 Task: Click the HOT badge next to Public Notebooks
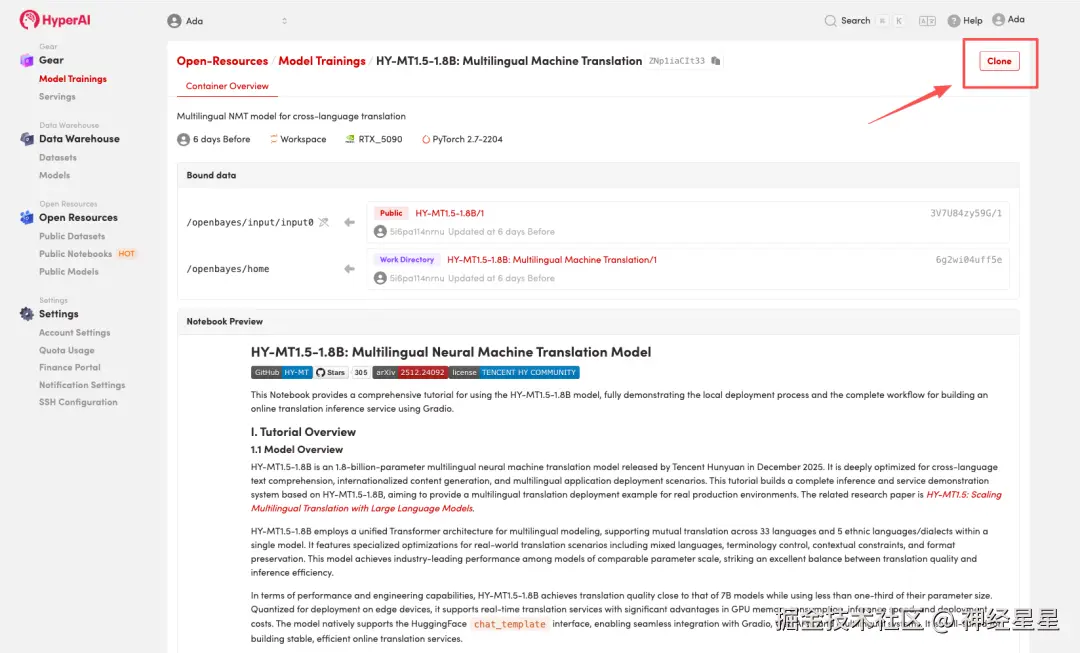coord(126,253)
